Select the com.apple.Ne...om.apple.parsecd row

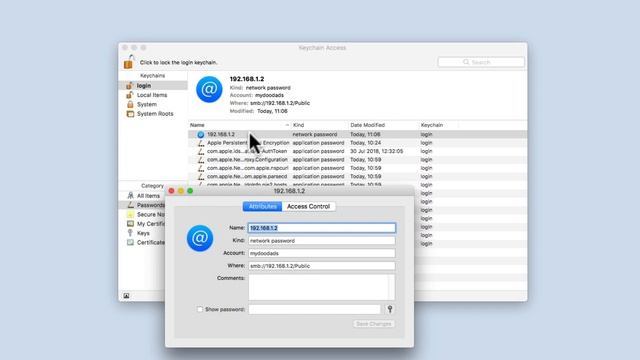coord(358,176)
